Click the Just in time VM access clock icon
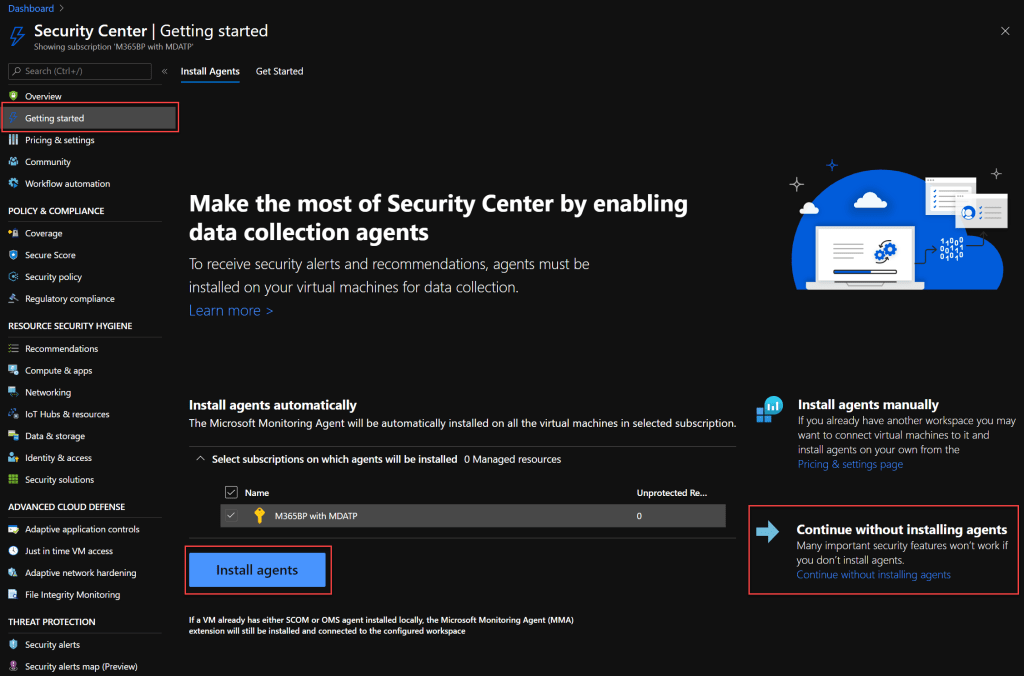 14,551
